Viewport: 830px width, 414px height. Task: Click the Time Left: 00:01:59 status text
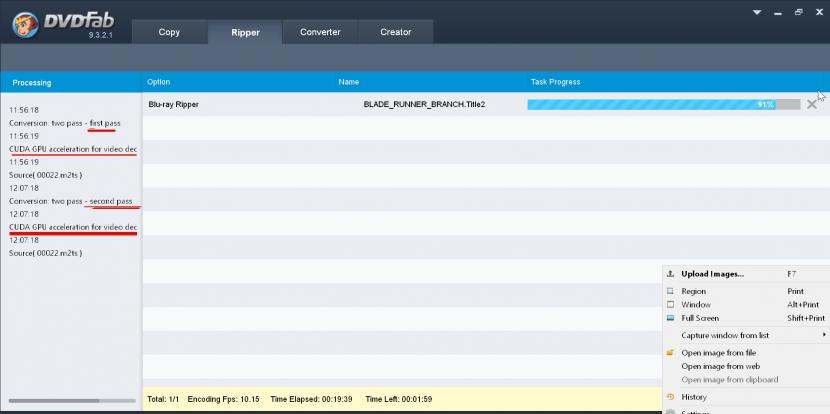tap(399, 399)
